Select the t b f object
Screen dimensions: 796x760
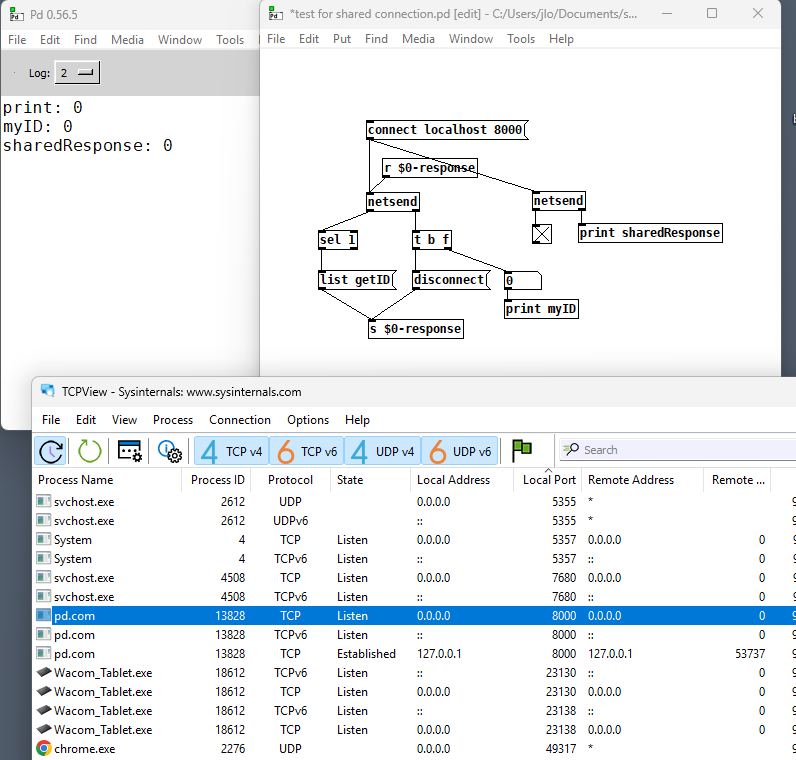click(432, 239)
